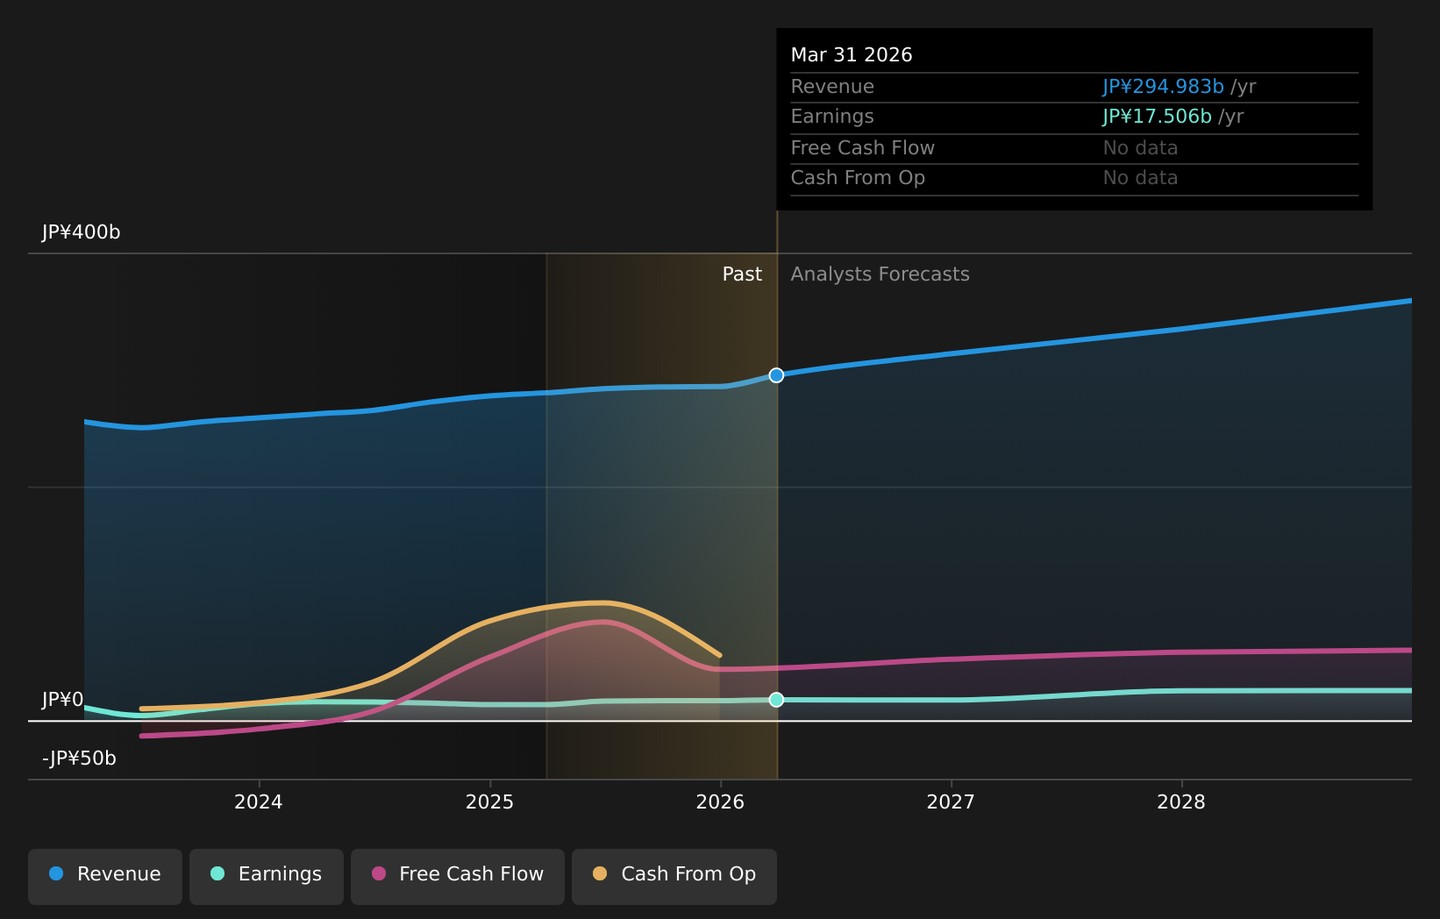Select the Earnings data point marker on chart
This screenshot has width=1440, height=919.
[776, 699]
